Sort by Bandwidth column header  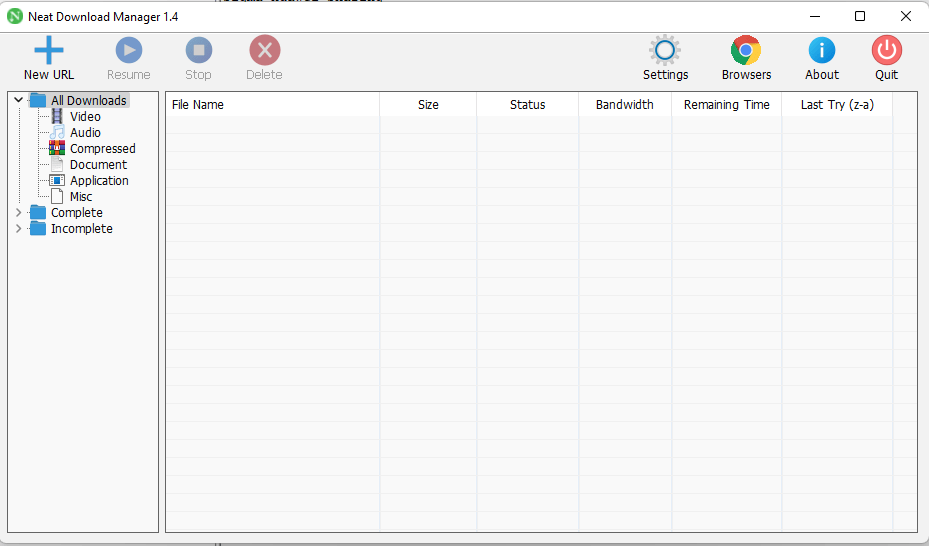click(x=625, y=105)
